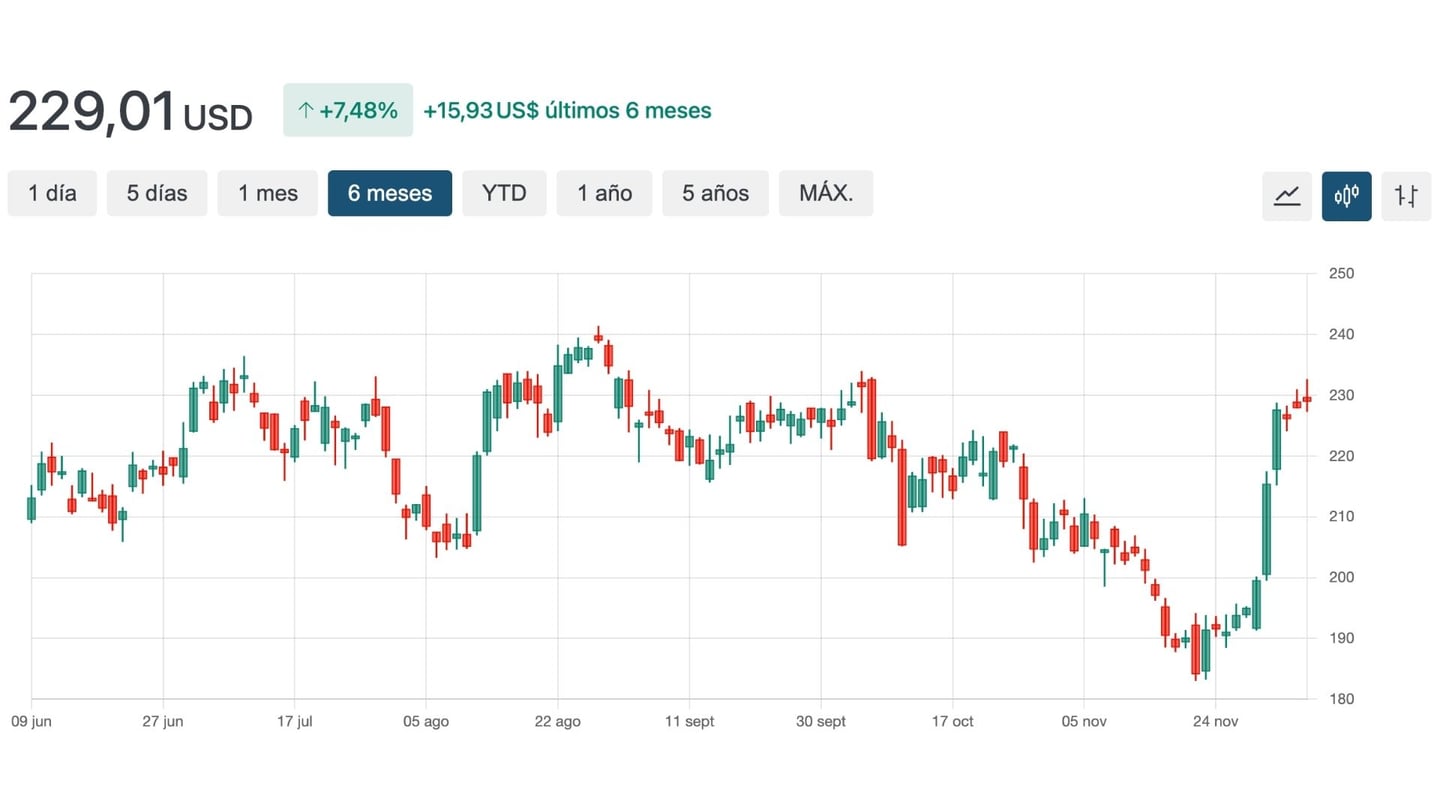Show the MÁX. full price history
This screenshot has width=1440, height=810.
[826, 193]
